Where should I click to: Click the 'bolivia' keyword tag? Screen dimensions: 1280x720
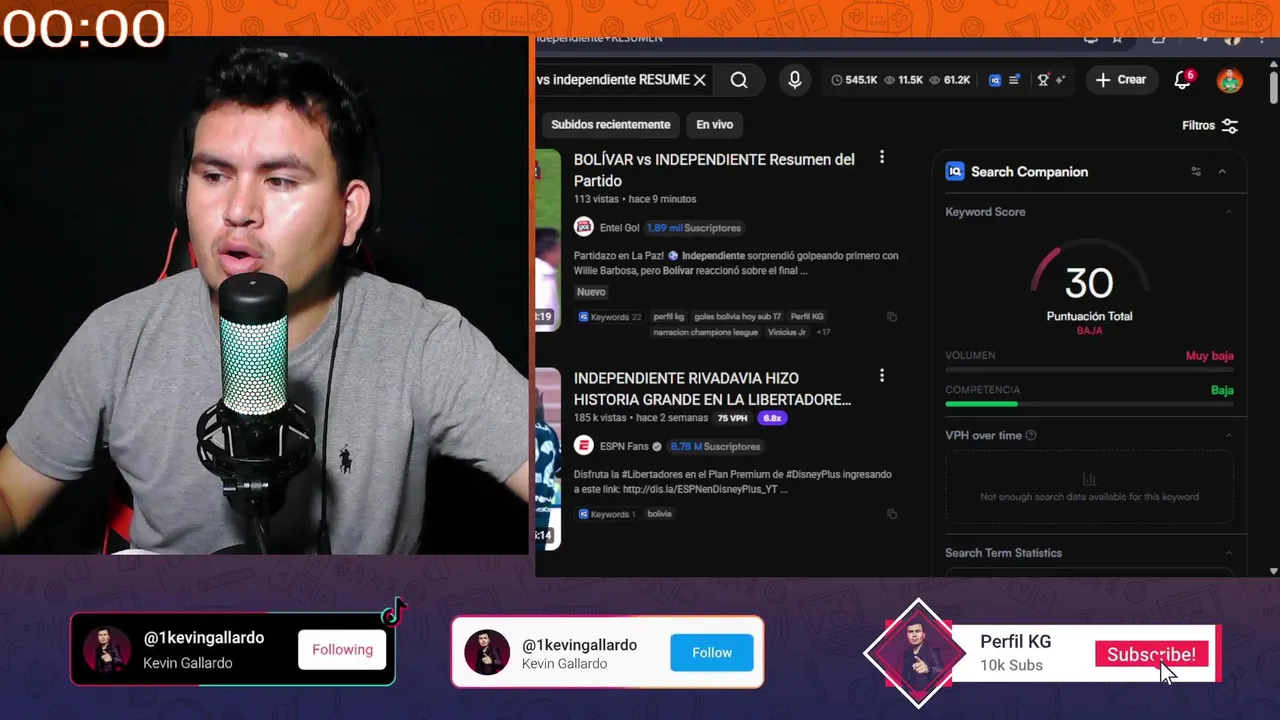[660, 514]
